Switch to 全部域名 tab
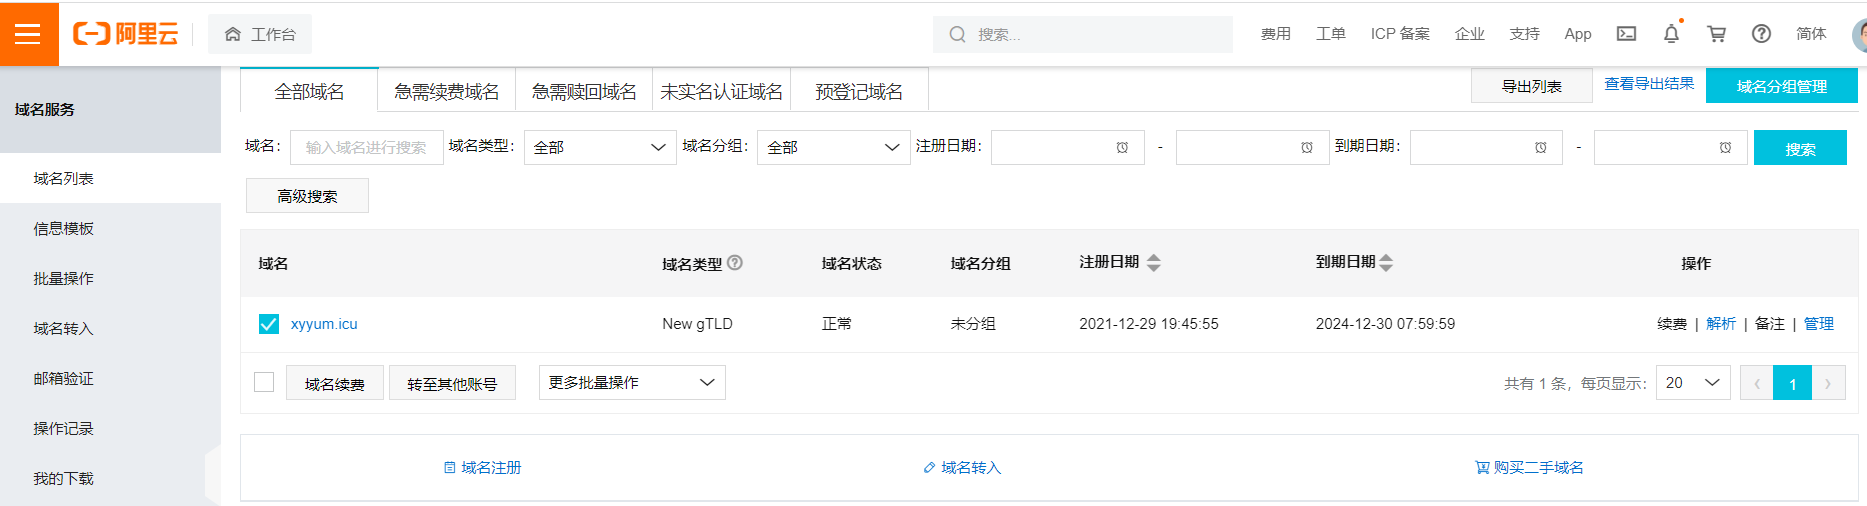 click(309, 91)
